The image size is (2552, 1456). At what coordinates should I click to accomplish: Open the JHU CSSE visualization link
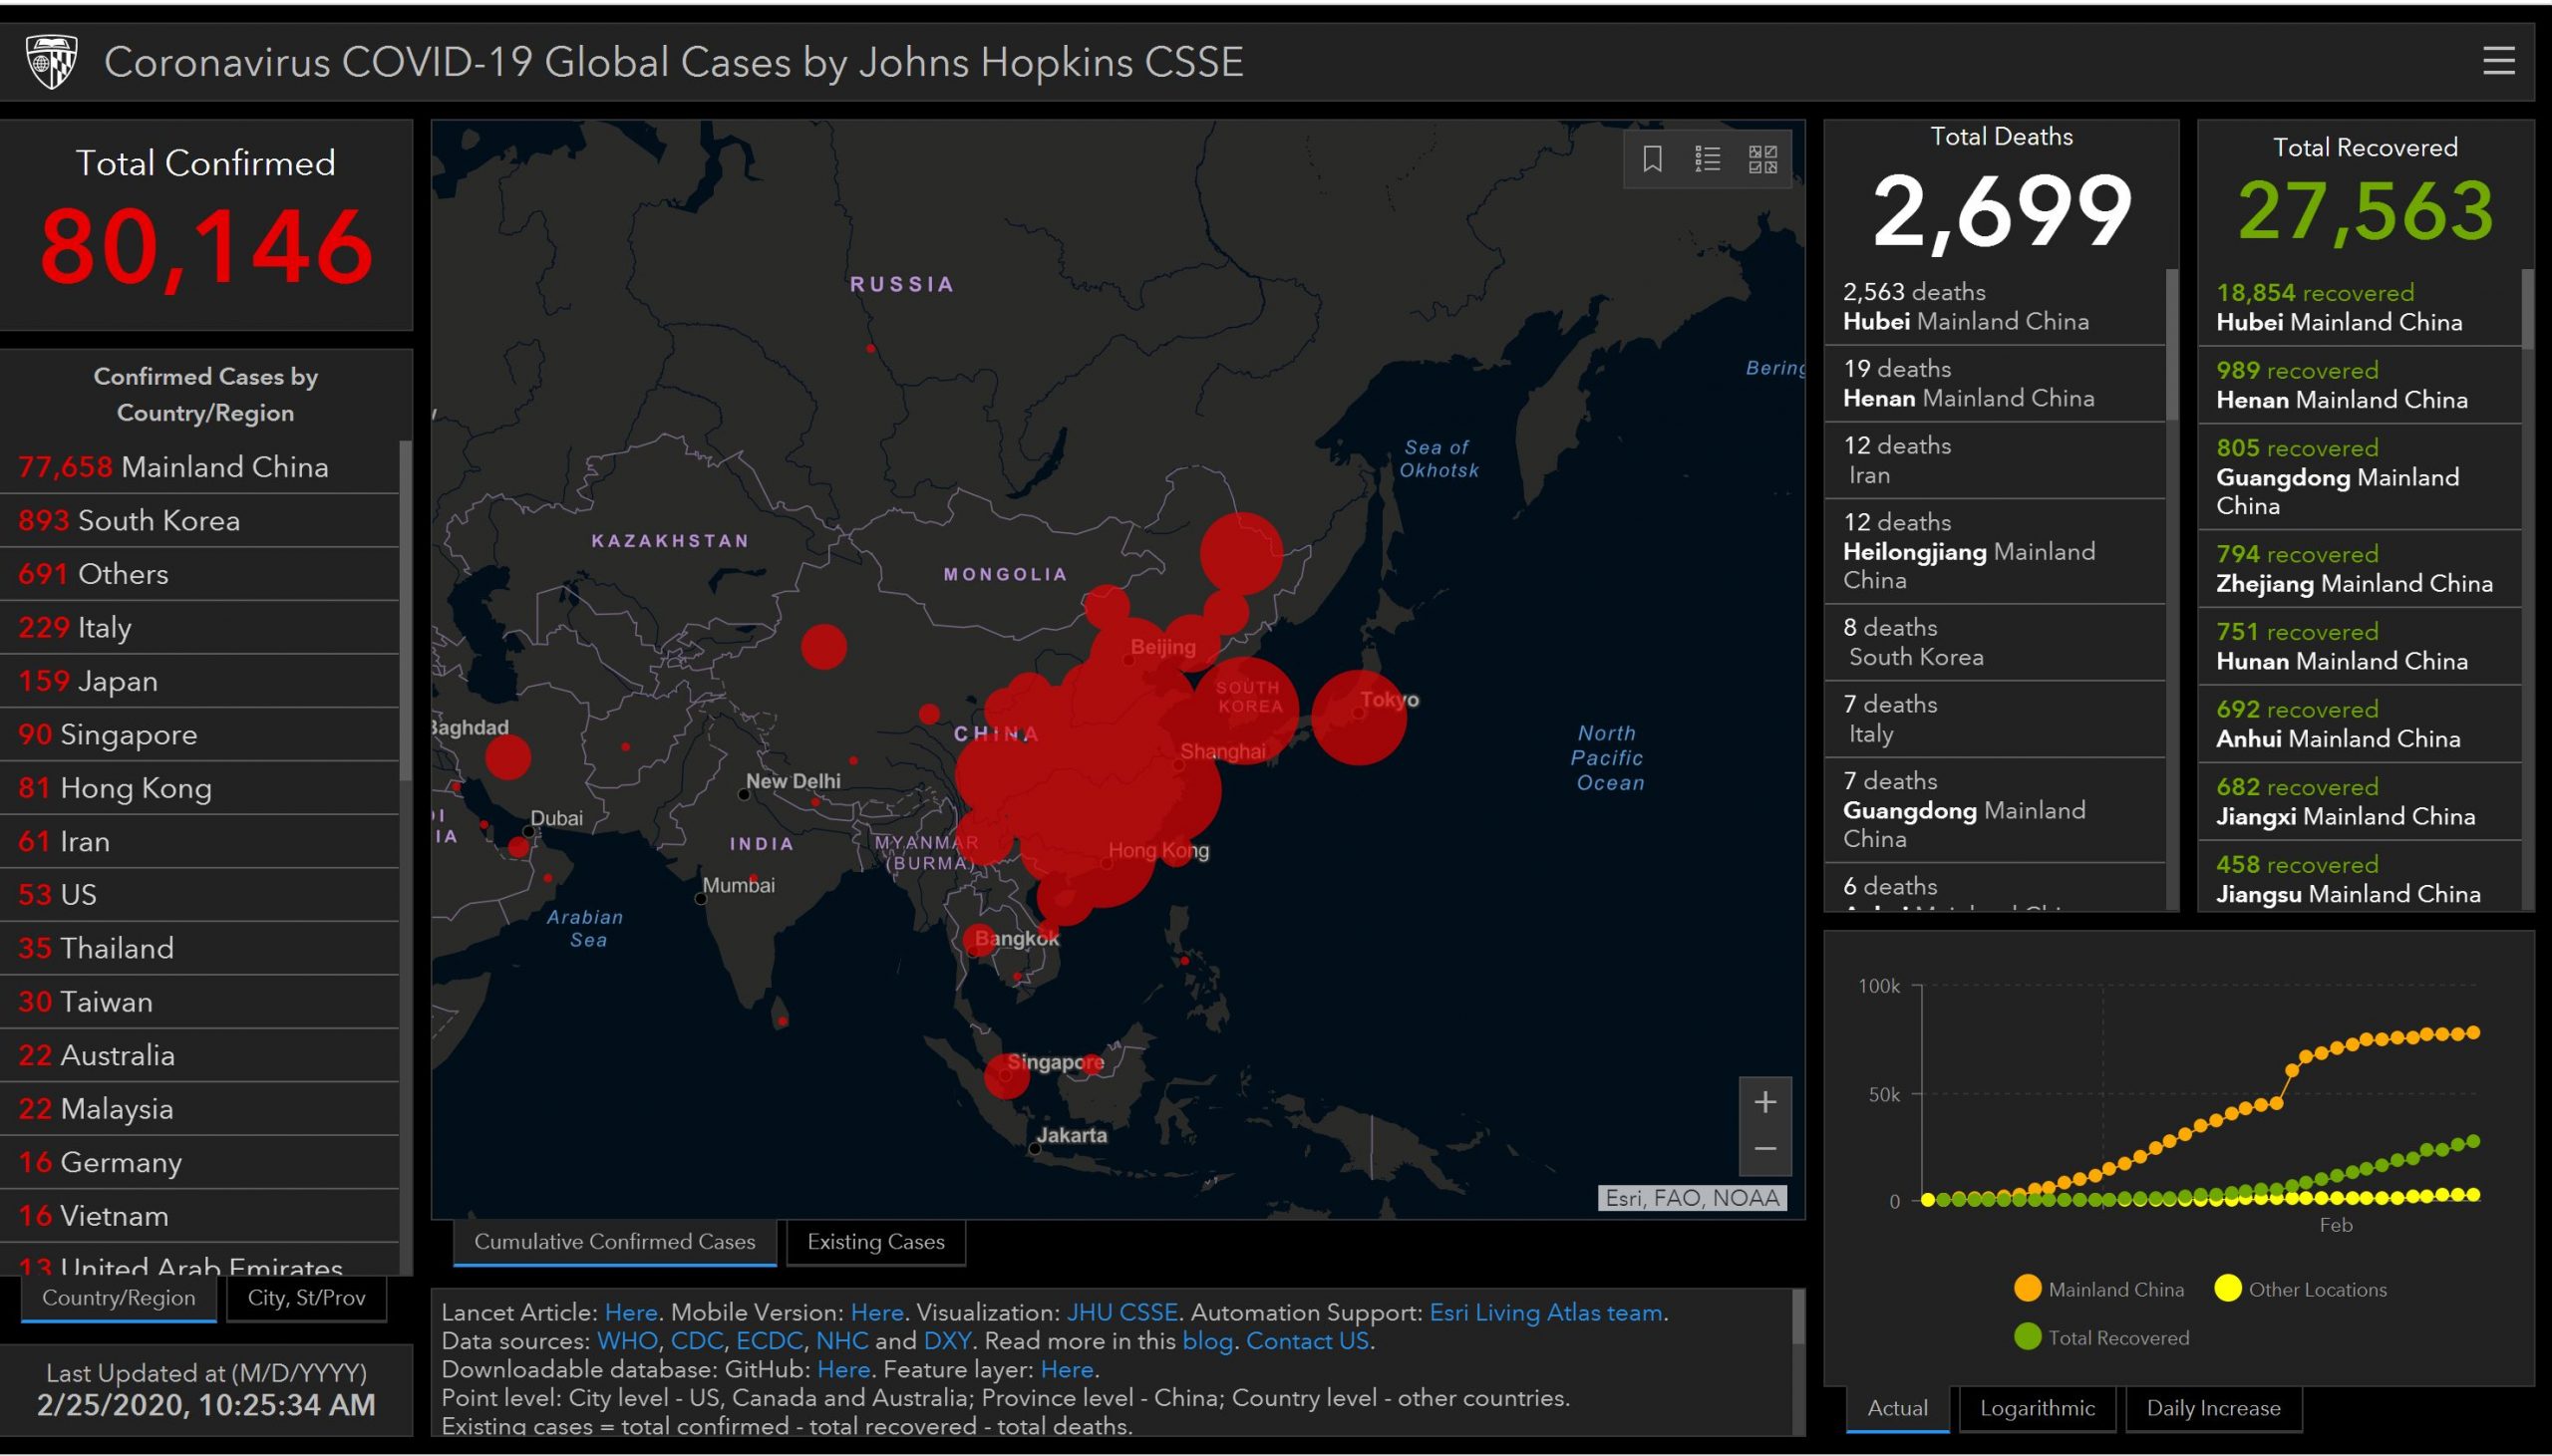tap(1121, 1312)
